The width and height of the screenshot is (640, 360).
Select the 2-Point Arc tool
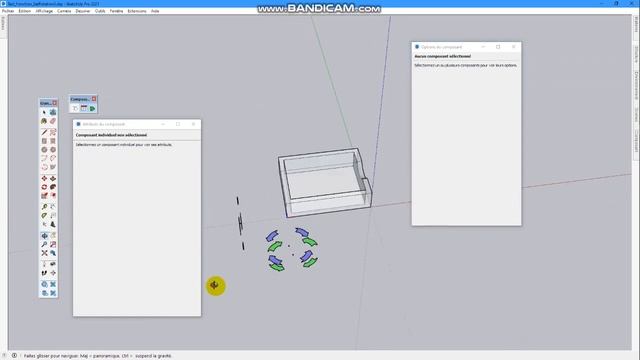pyautogui.click(x=53, y=158)
